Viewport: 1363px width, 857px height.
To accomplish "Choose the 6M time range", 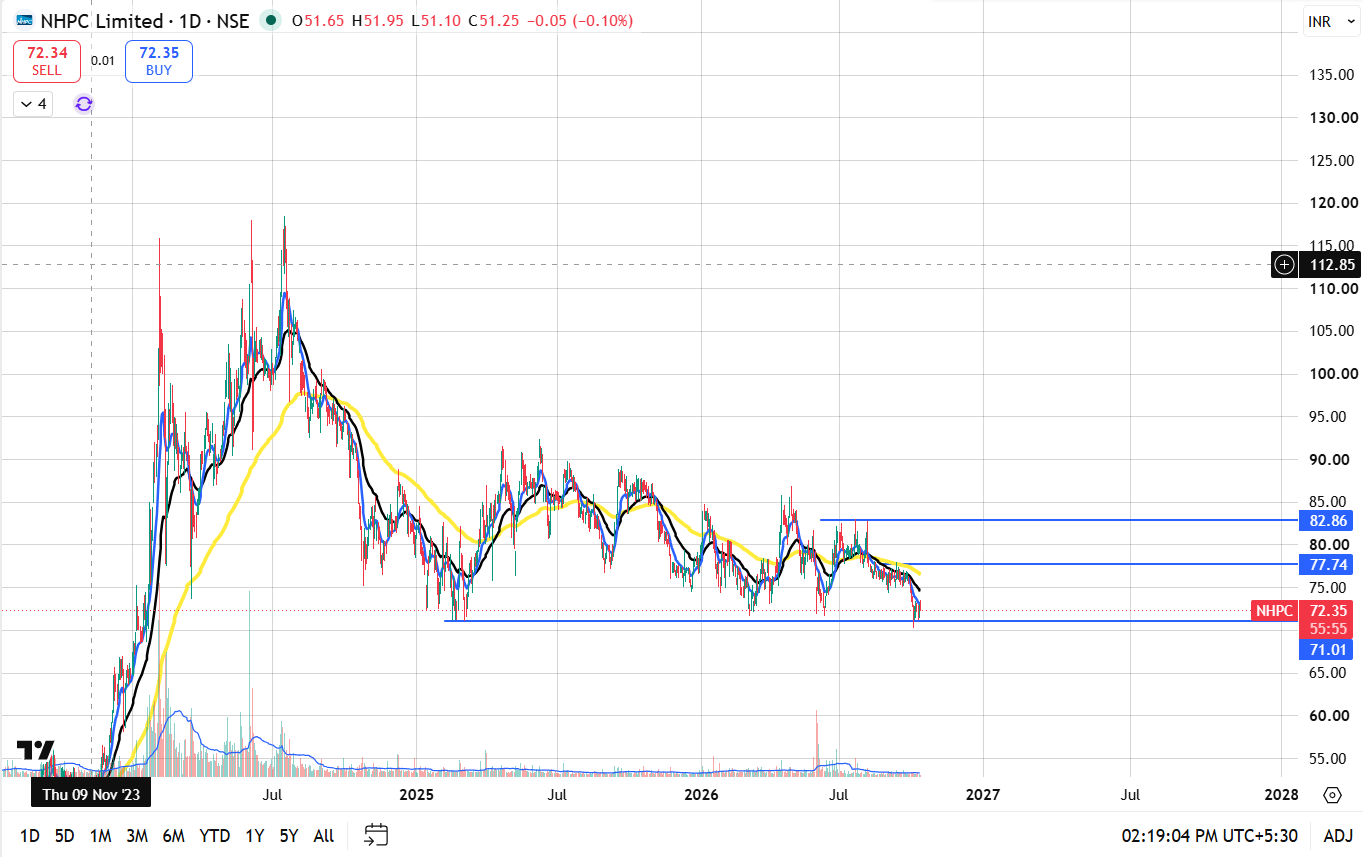I will (x=174, y=836).
